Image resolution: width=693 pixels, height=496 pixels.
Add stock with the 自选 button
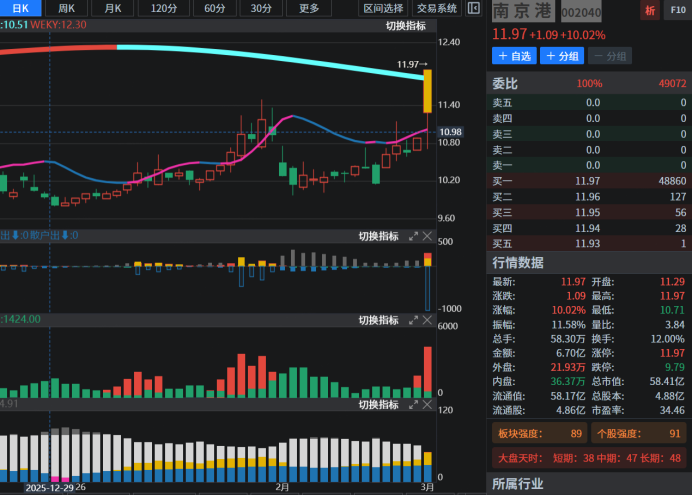[514, 56]
